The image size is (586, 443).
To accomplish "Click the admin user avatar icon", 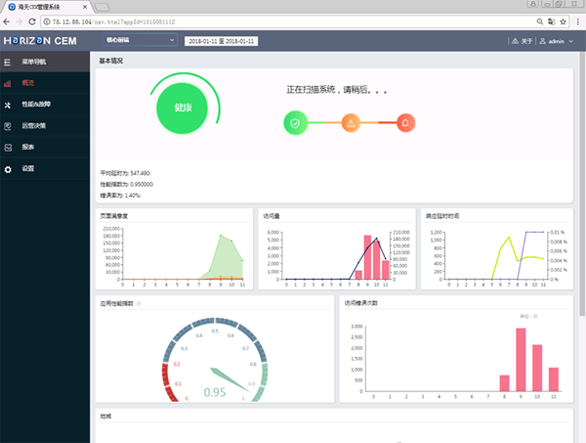I will 543,41.
